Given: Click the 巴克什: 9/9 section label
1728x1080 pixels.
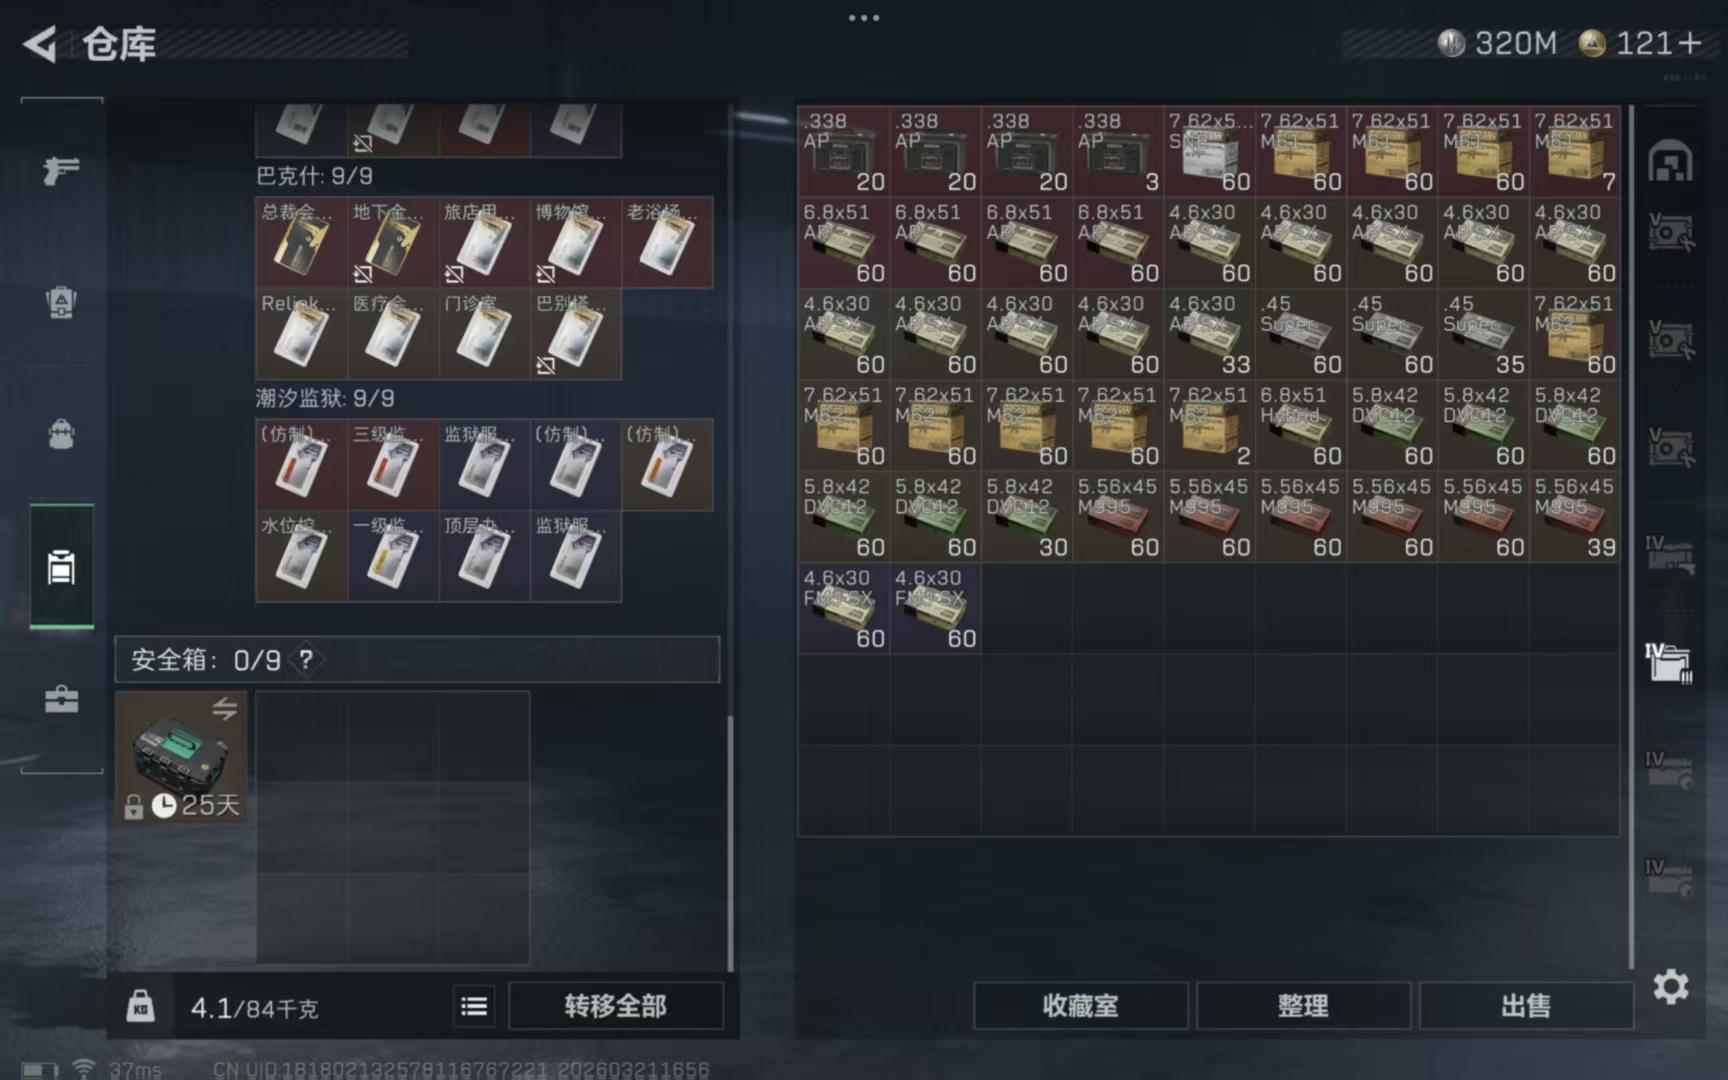Looking at the screenshot, I should pyautogui.click(x=315, y=176).
